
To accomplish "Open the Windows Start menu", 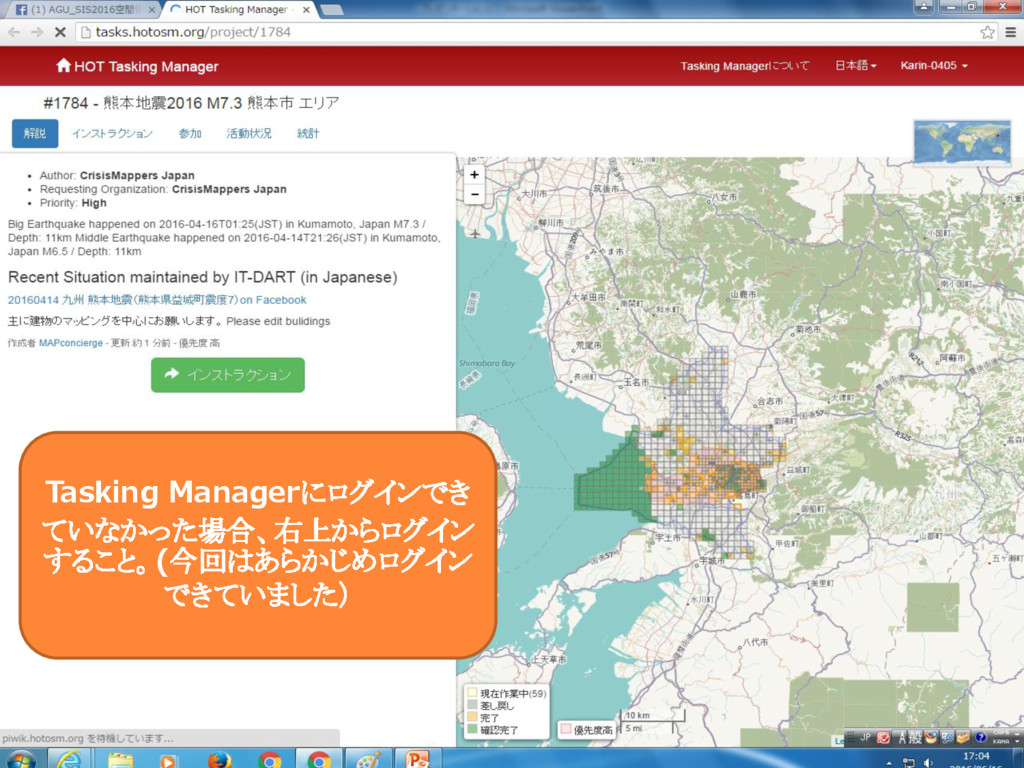I will [x=21, y=760].
